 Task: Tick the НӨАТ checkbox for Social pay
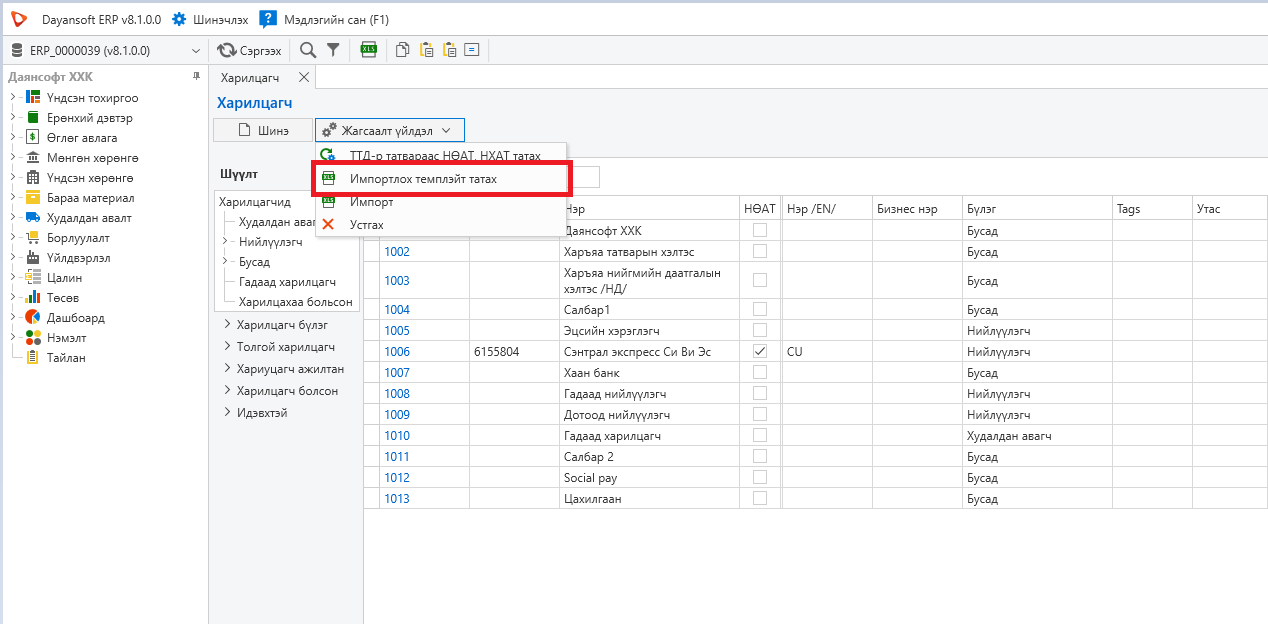point(760,477)
